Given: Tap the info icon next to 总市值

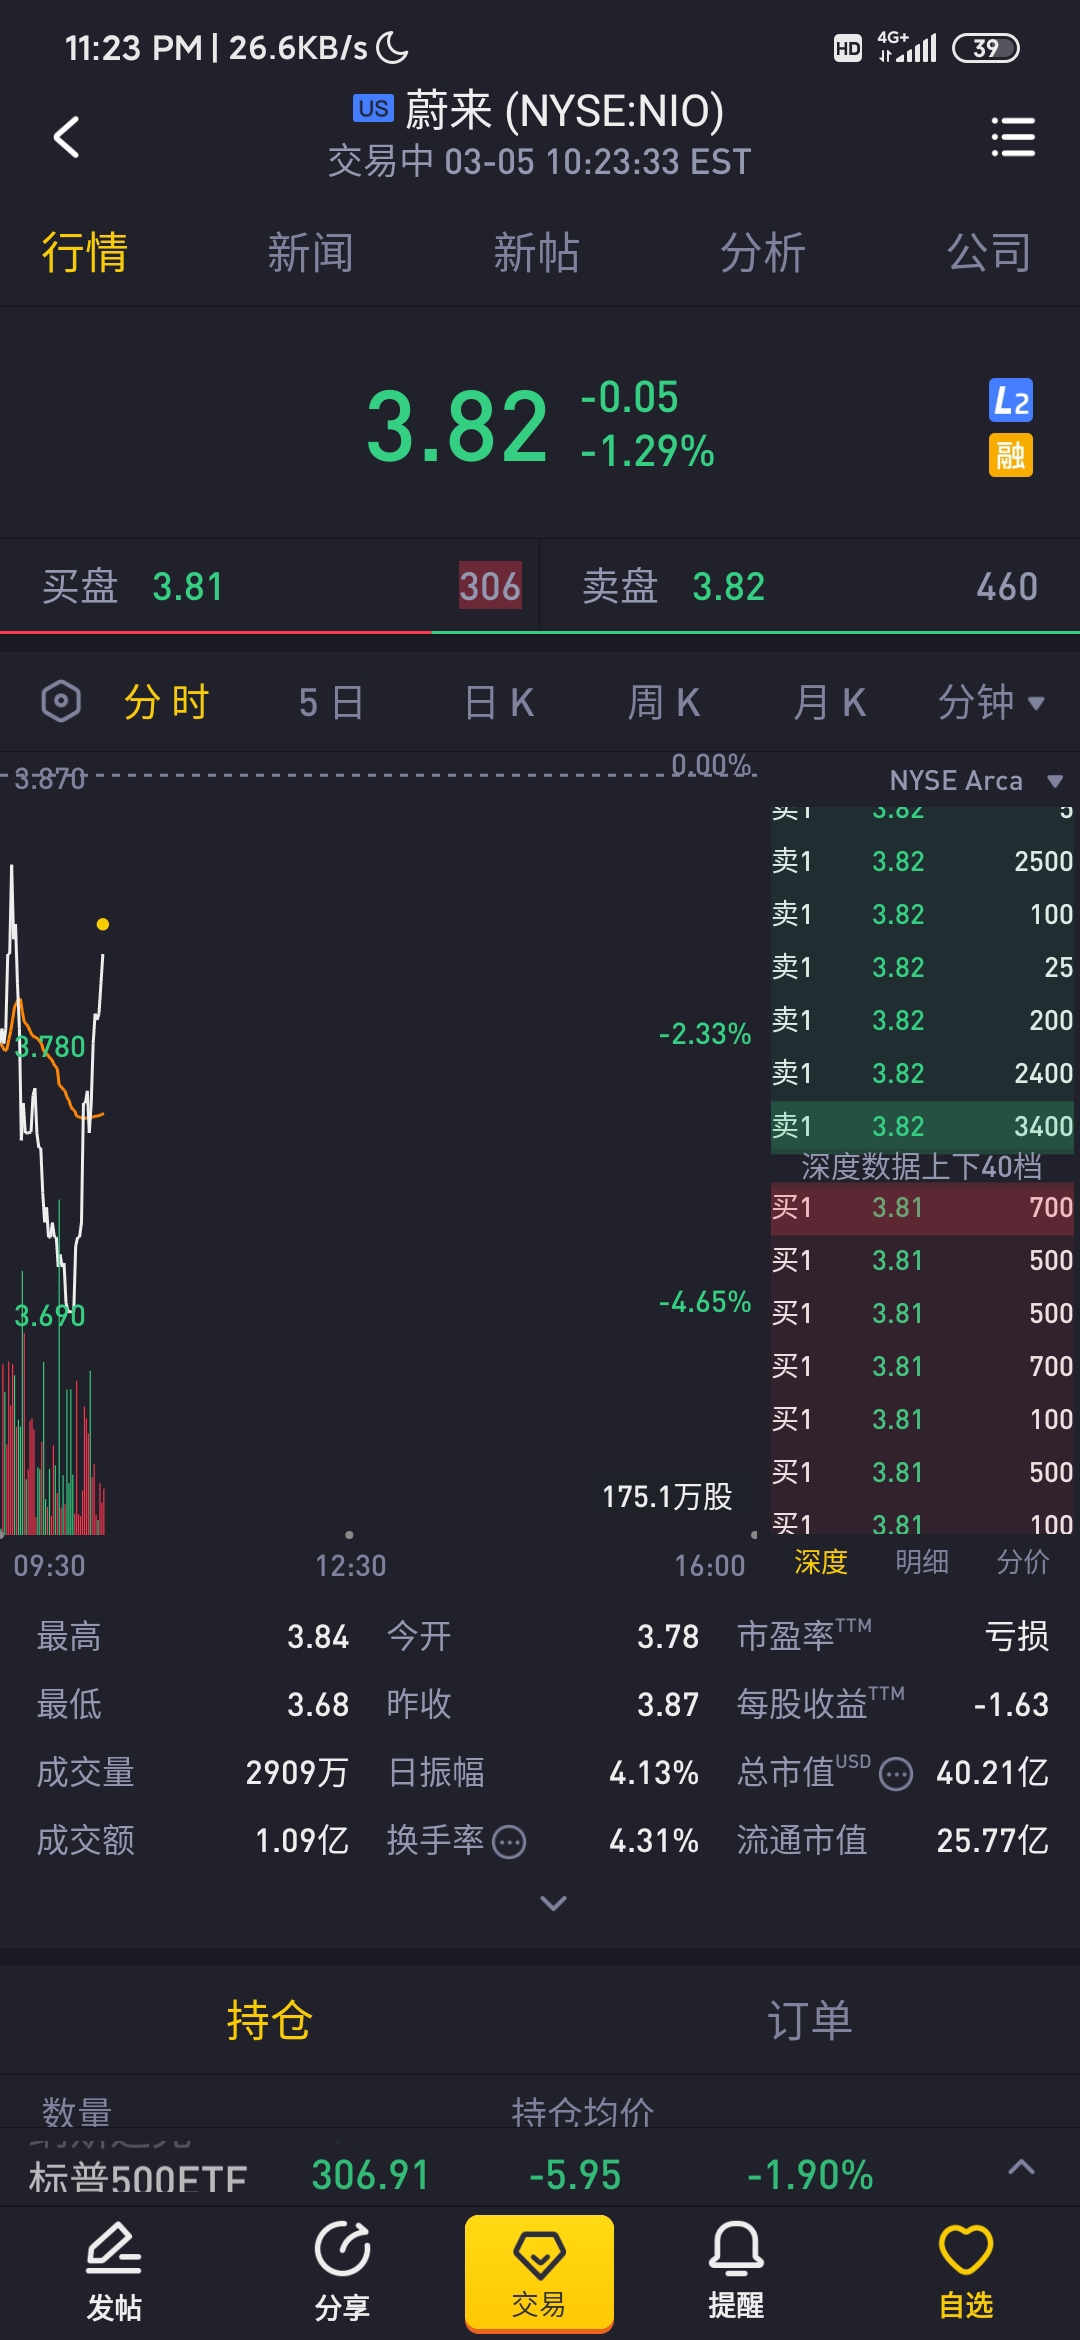Looking at the screenshot, I should (896, 1774).
